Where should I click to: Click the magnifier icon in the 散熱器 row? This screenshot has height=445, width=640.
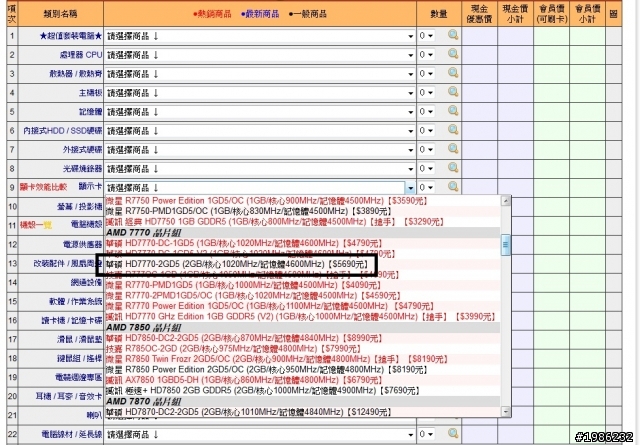(x=453, y=73)
